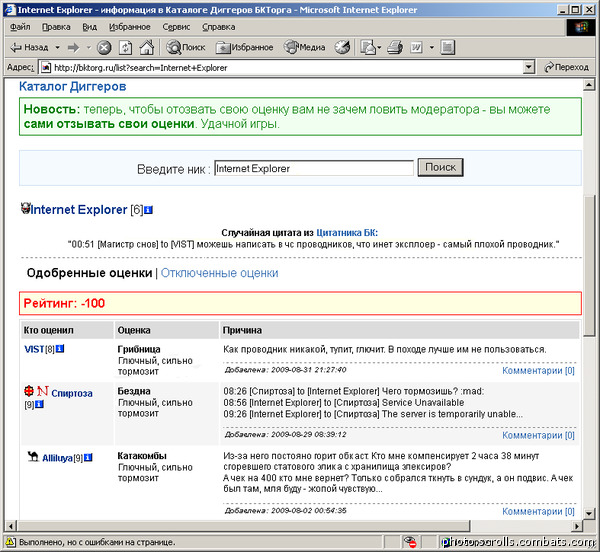600x552 pixels.
Task: Open Комментарии [0] for Alliluya's rating
Action: click(x=538, y=511)
